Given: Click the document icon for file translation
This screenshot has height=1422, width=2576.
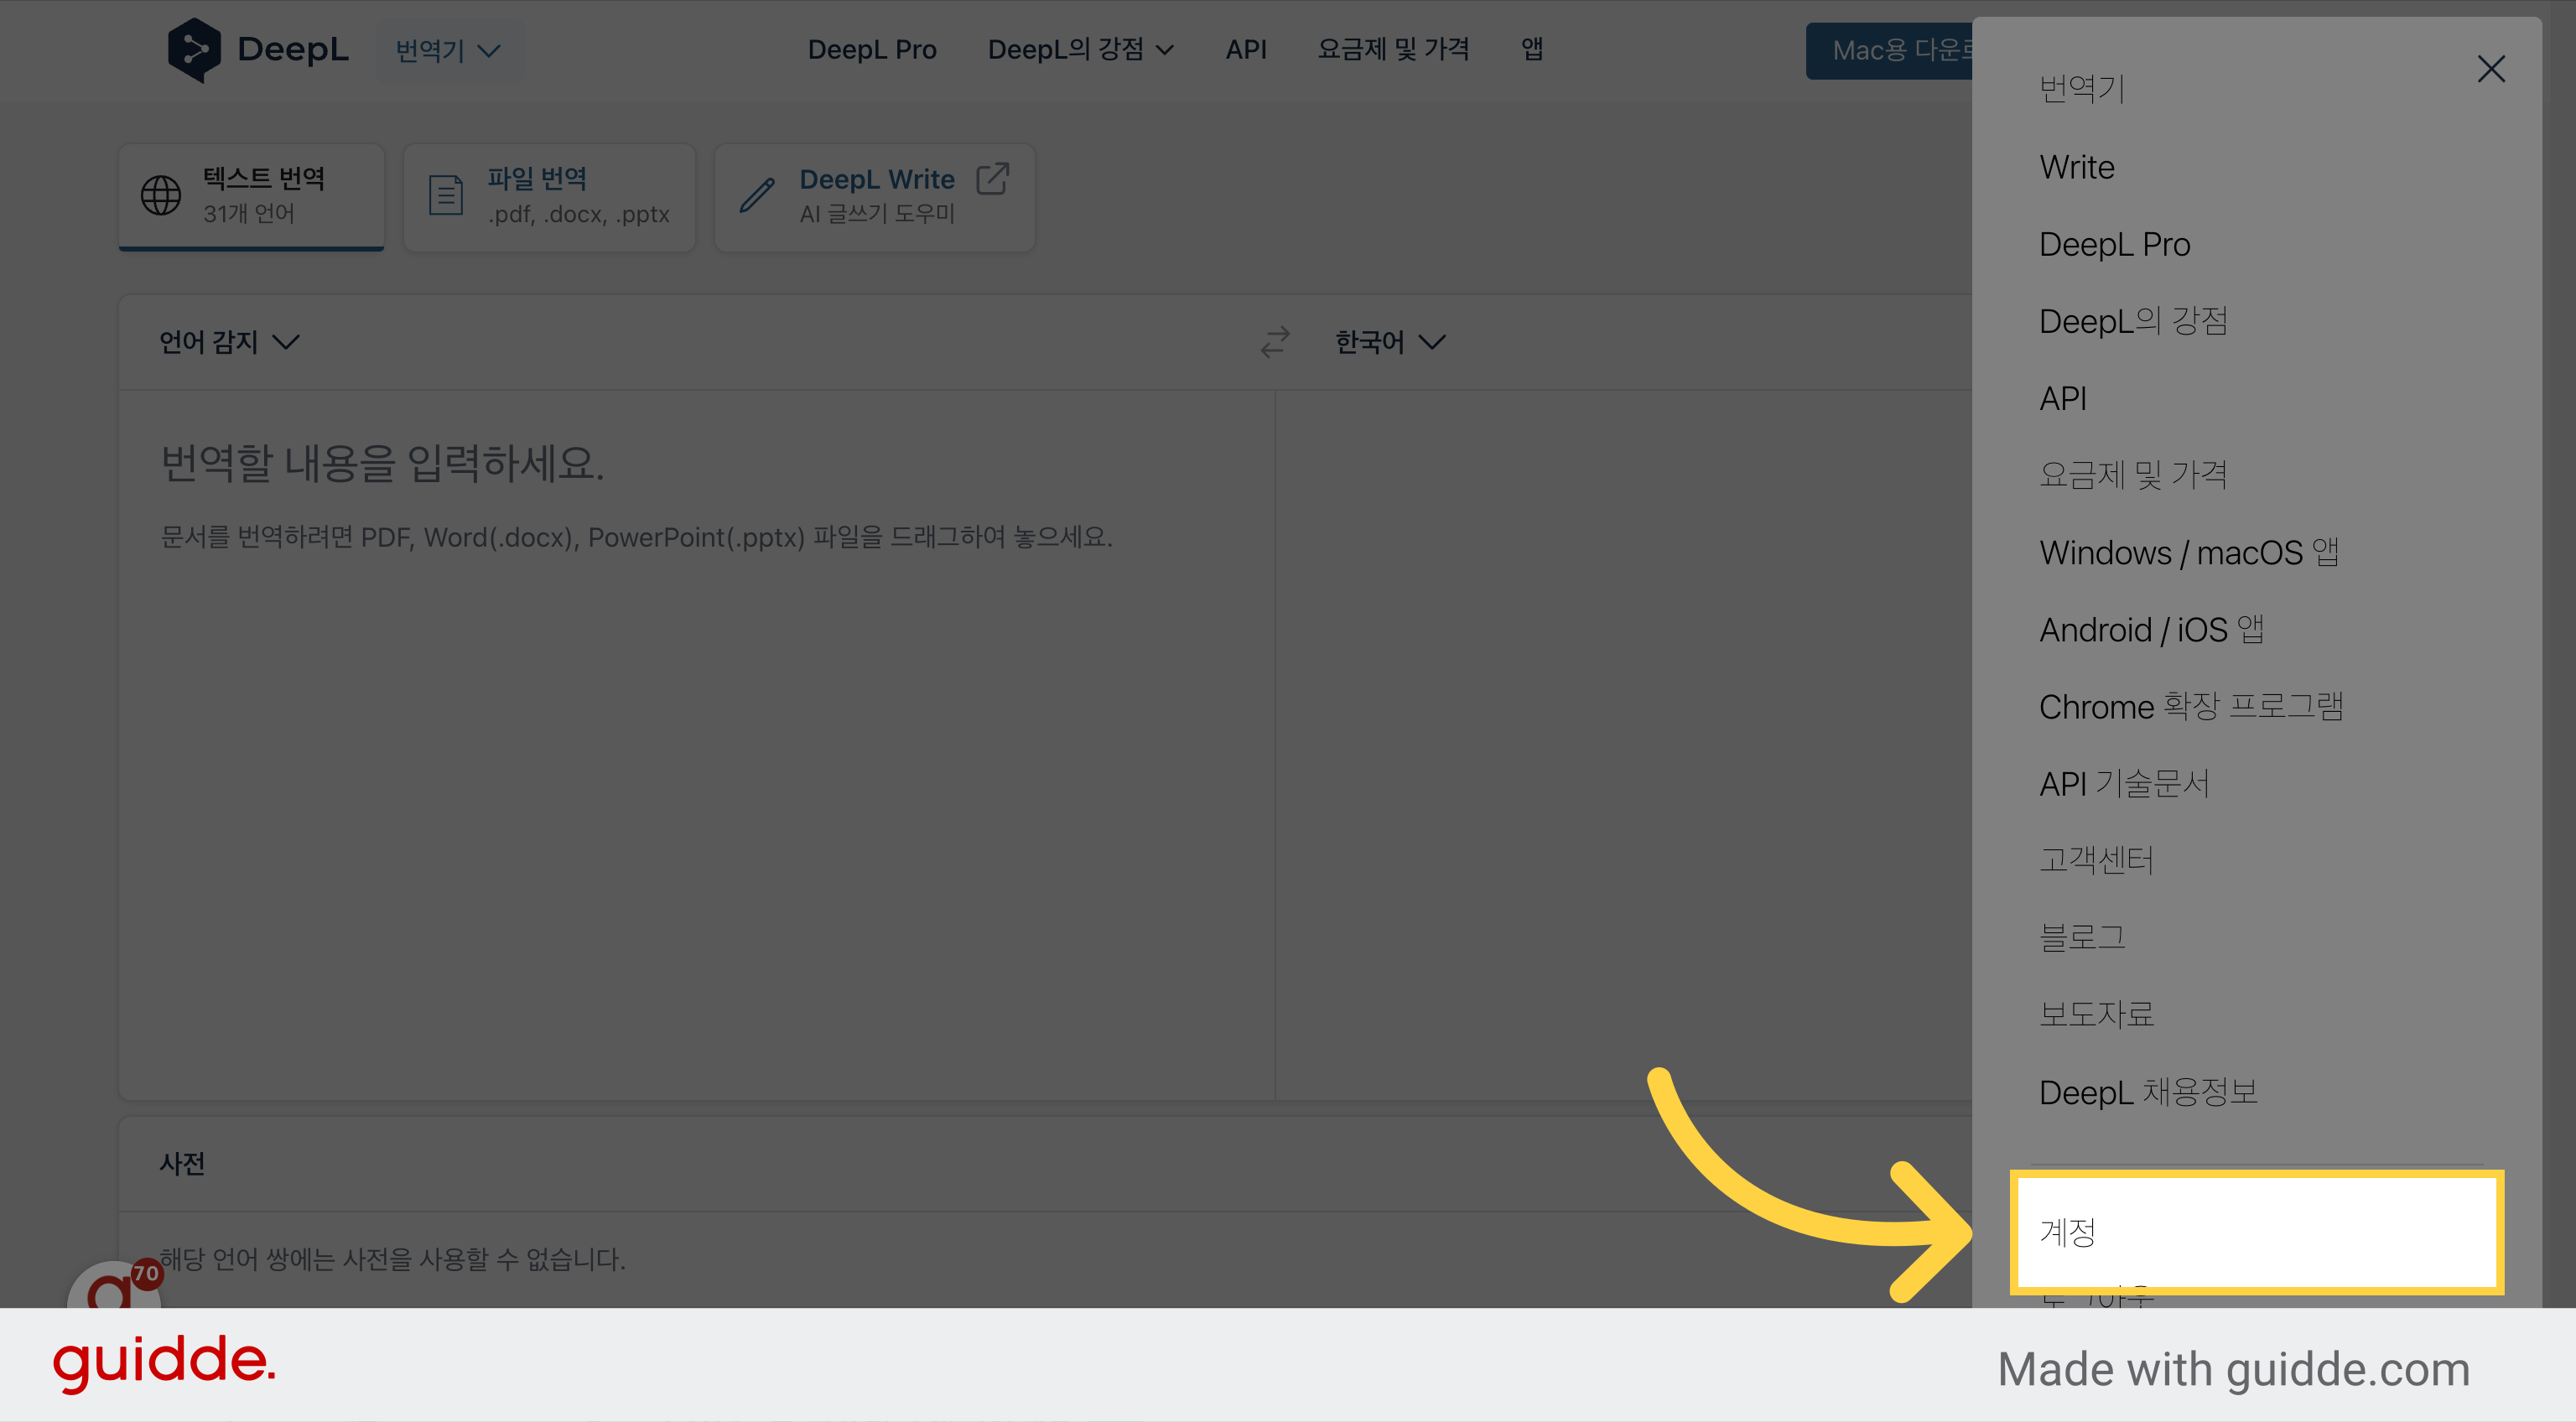Looking at the screenshot, I should click(x=446, y=195).
